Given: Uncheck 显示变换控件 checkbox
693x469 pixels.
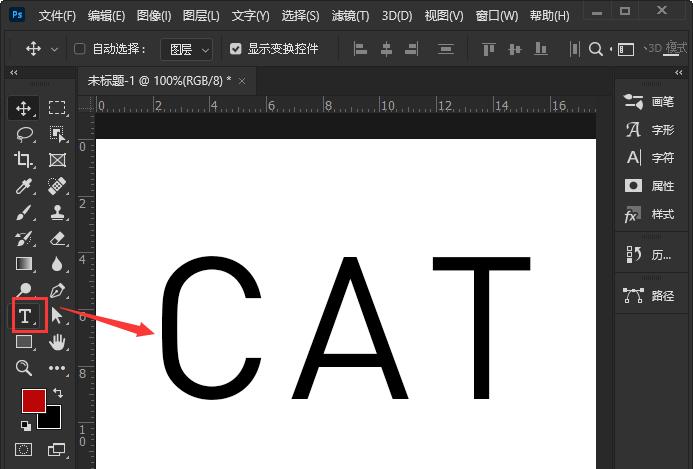Looking at the screenshot, I should point(236,49).
